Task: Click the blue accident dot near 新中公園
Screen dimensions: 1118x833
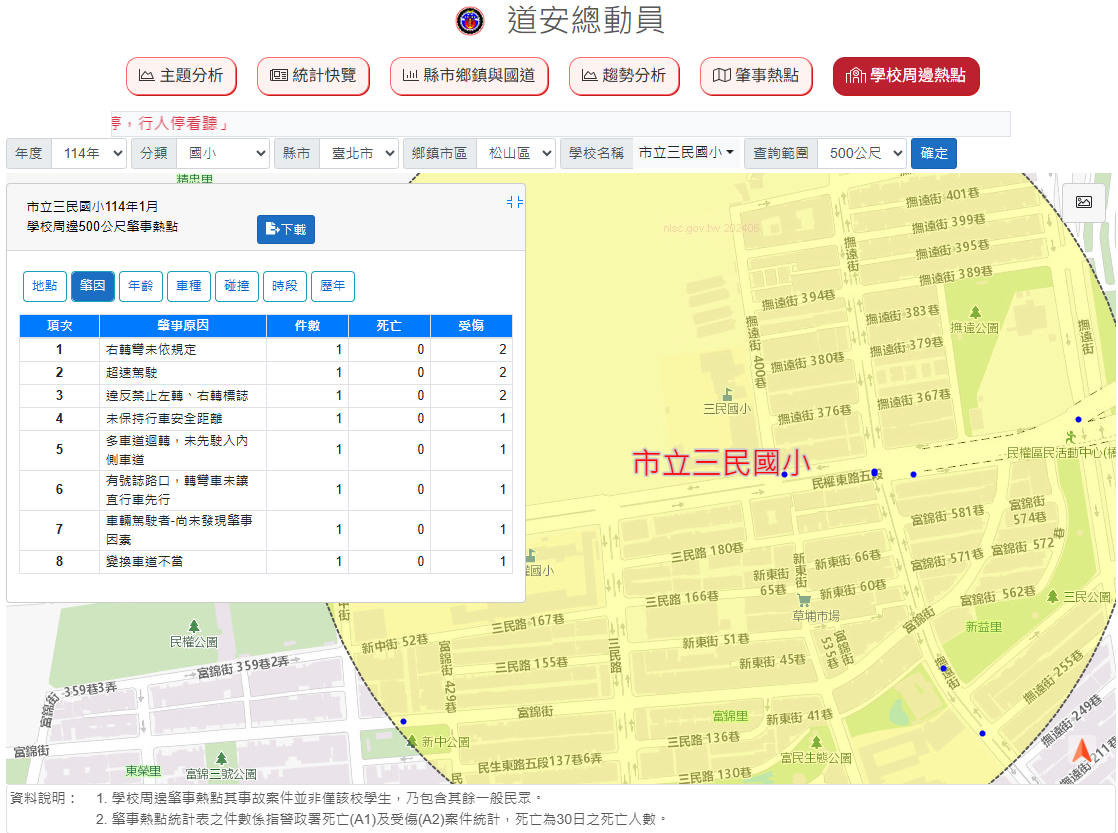Action: coord(404,721)
